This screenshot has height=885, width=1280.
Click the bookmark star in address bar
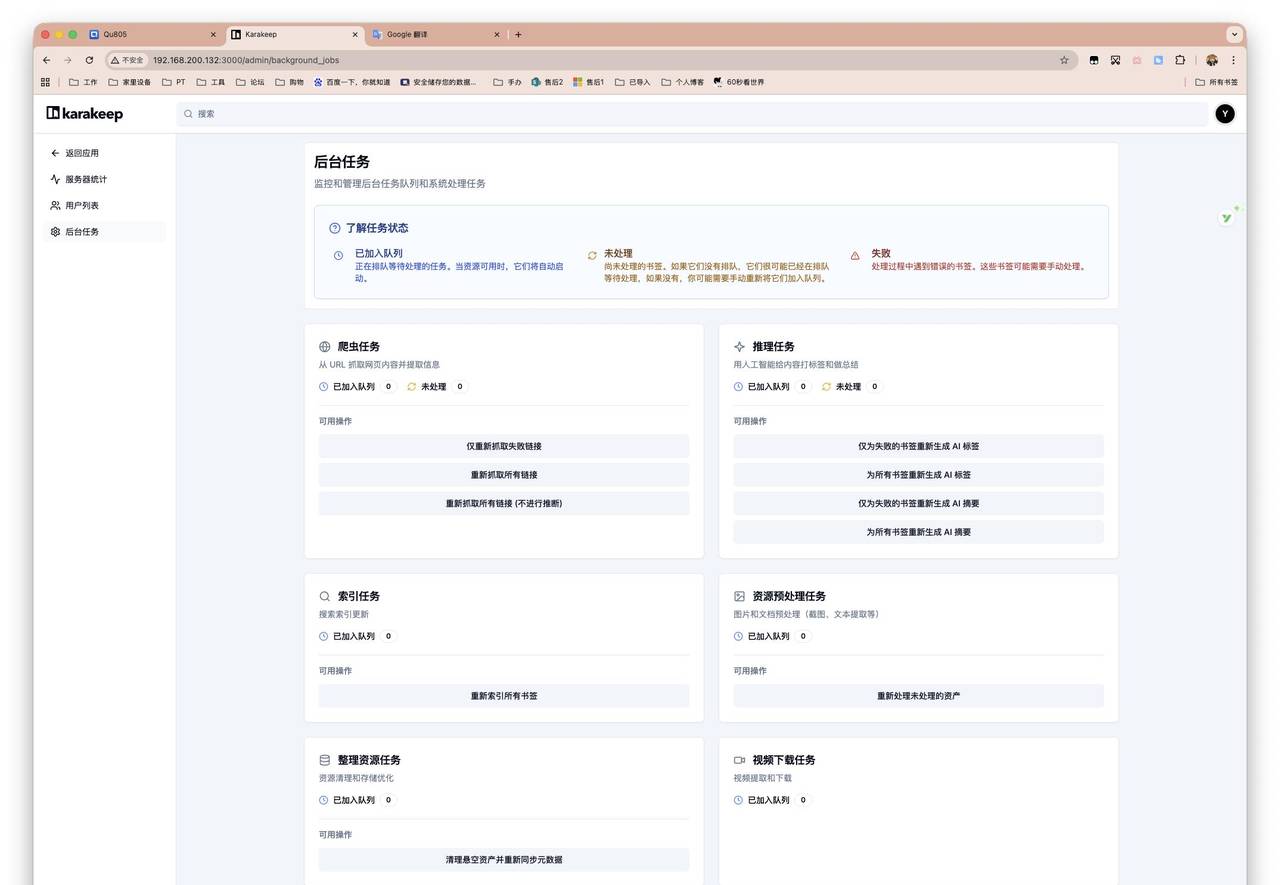coord(1064,60)
